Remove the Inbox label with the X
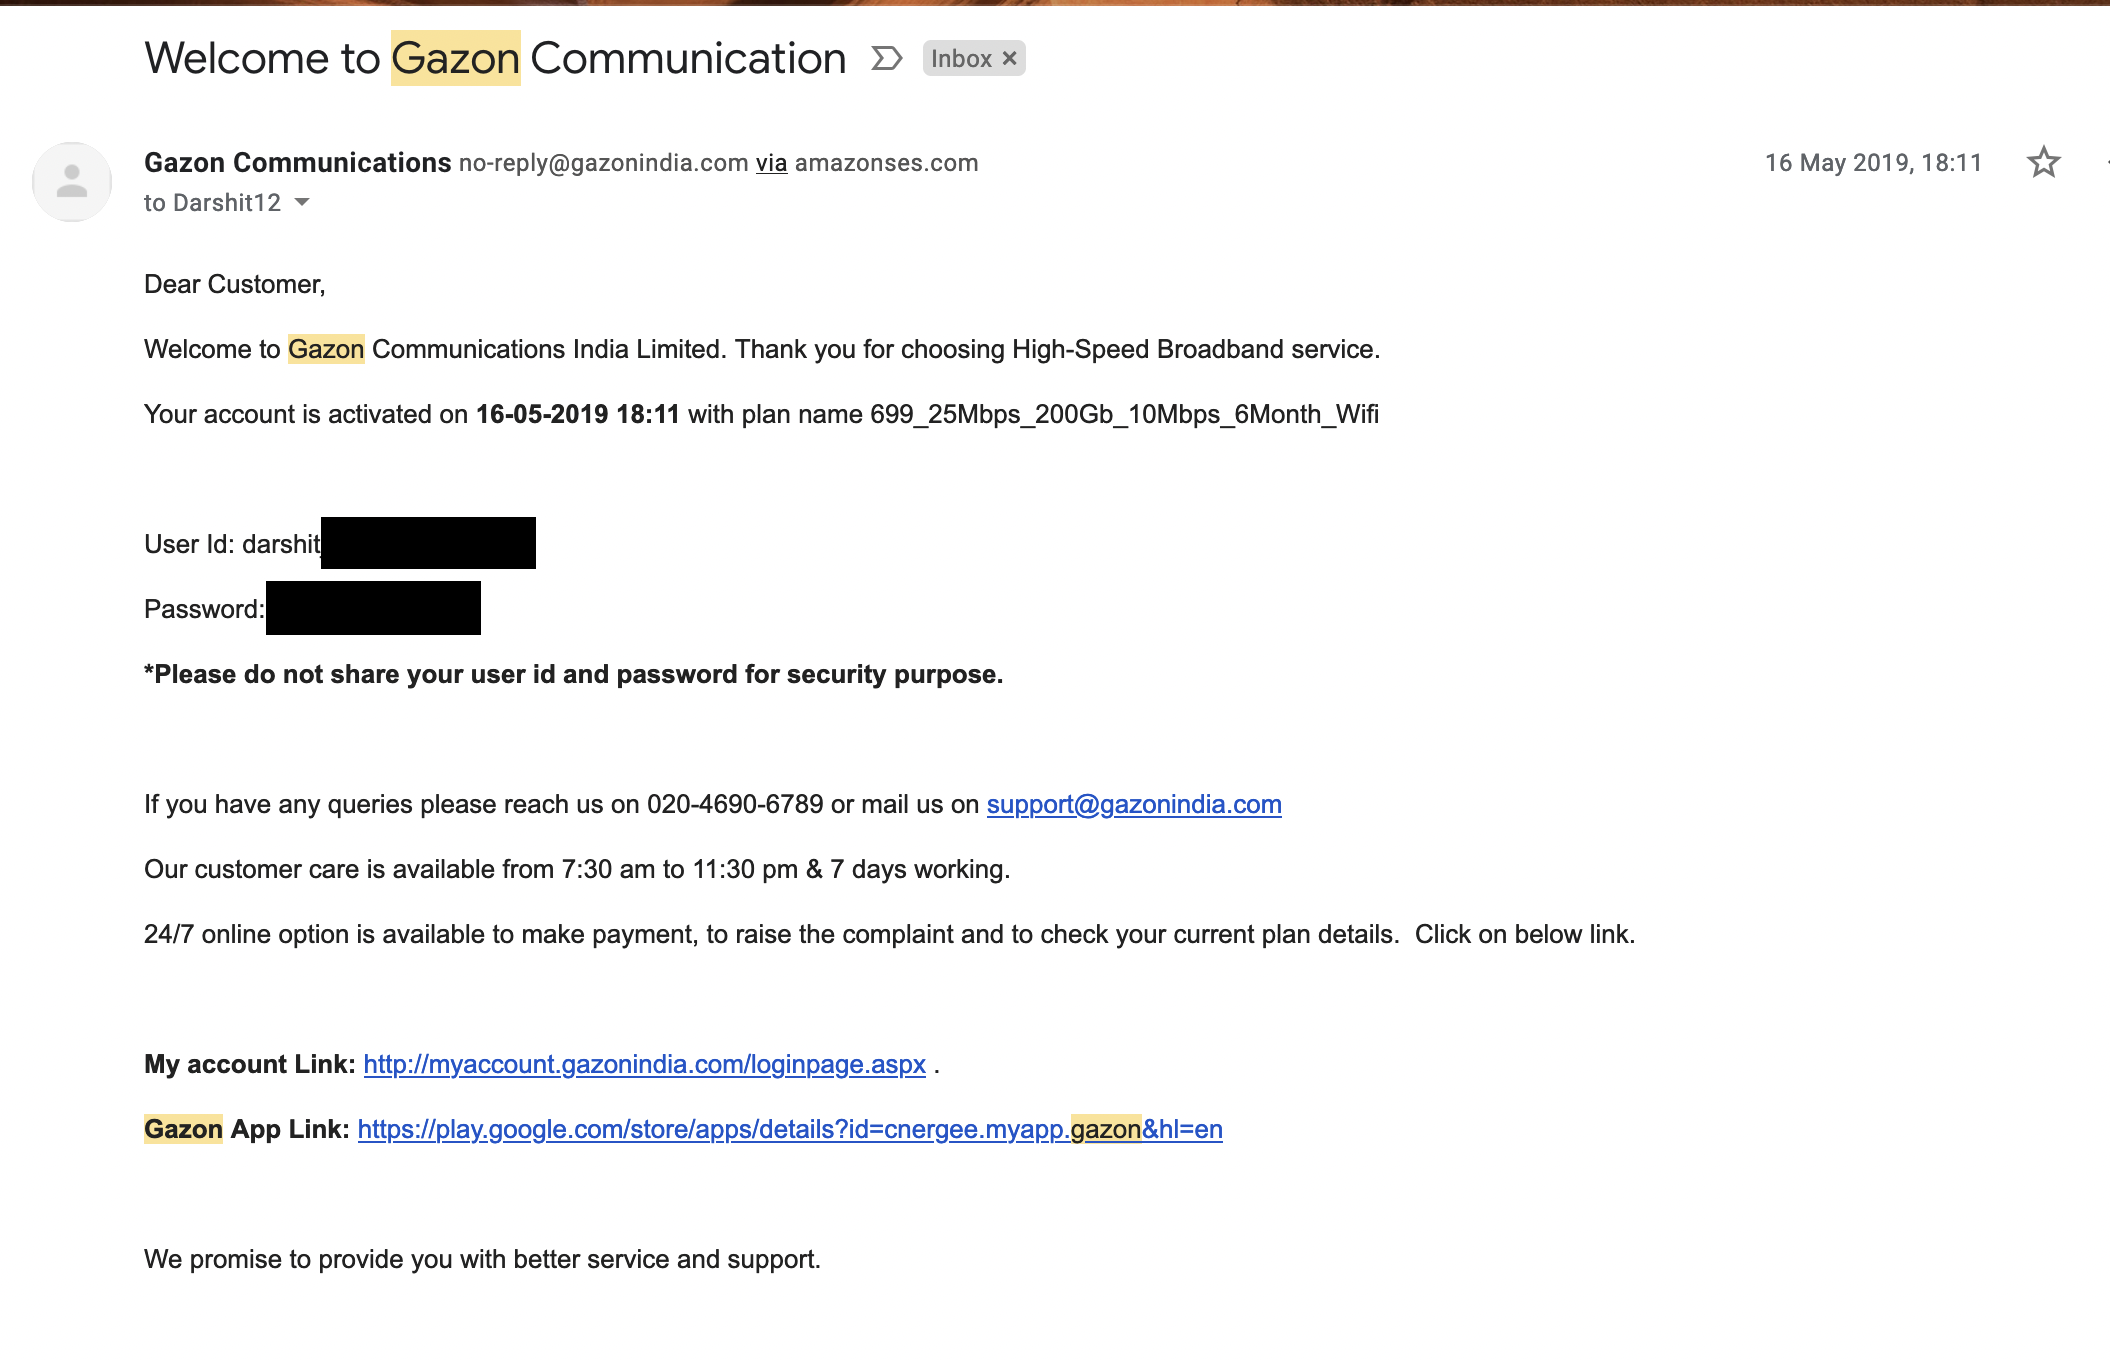The width and height of the screenshot is (2110, 1360). click(1010, 58)
